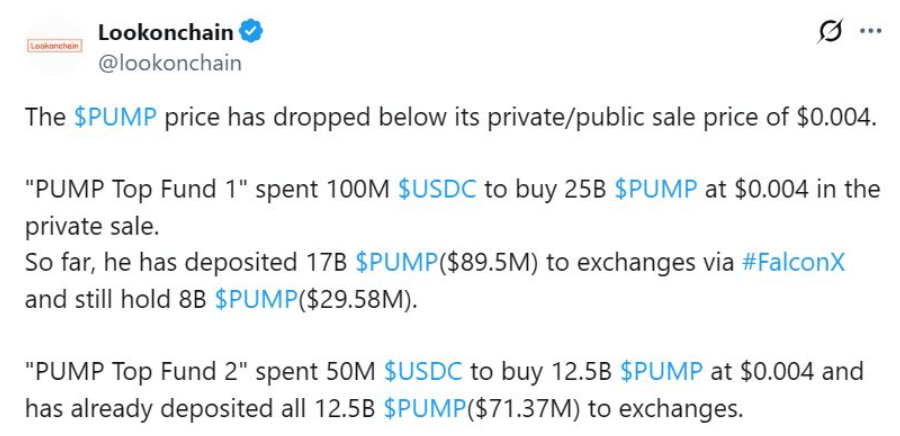
Task: Click the blue verified badge
Action: tap(252, 31)
